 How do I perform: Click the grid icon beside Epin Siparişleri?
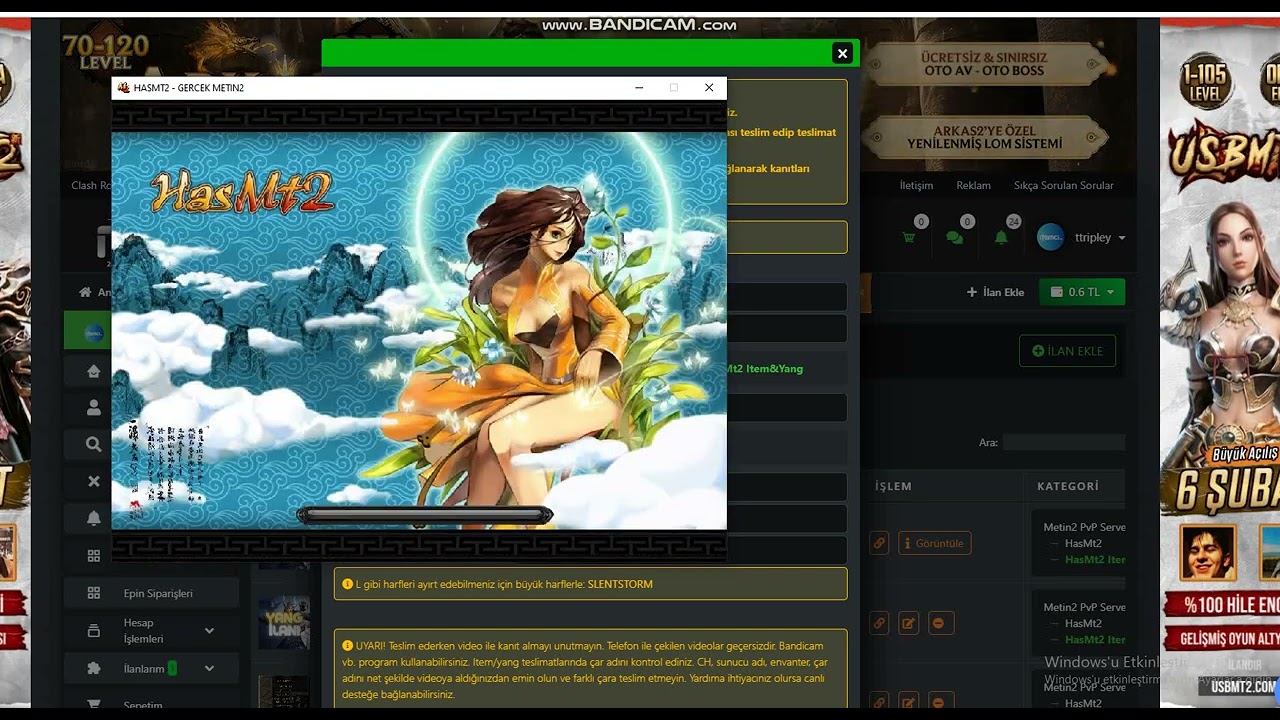click(x=94, y=593)
